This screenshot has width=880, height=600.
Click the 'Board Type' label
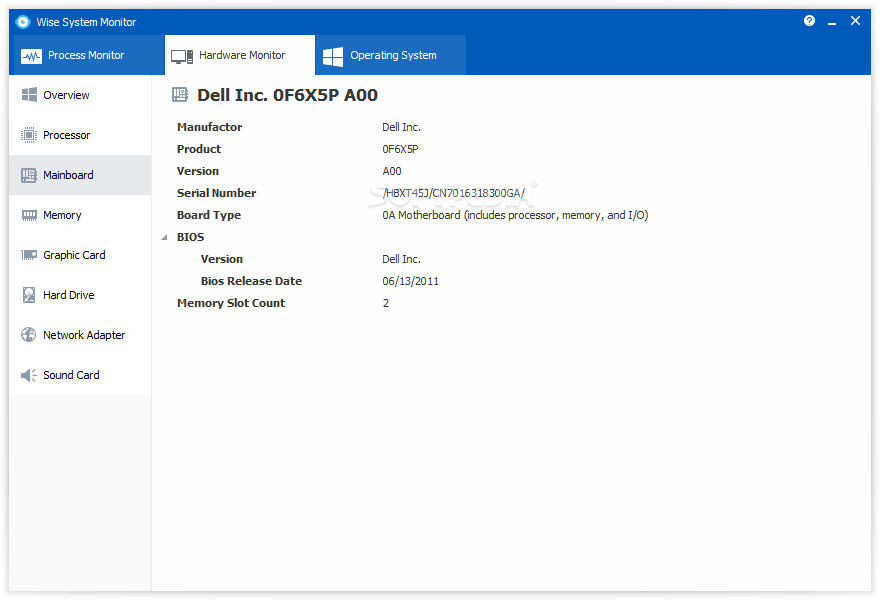tap(209, 215)
